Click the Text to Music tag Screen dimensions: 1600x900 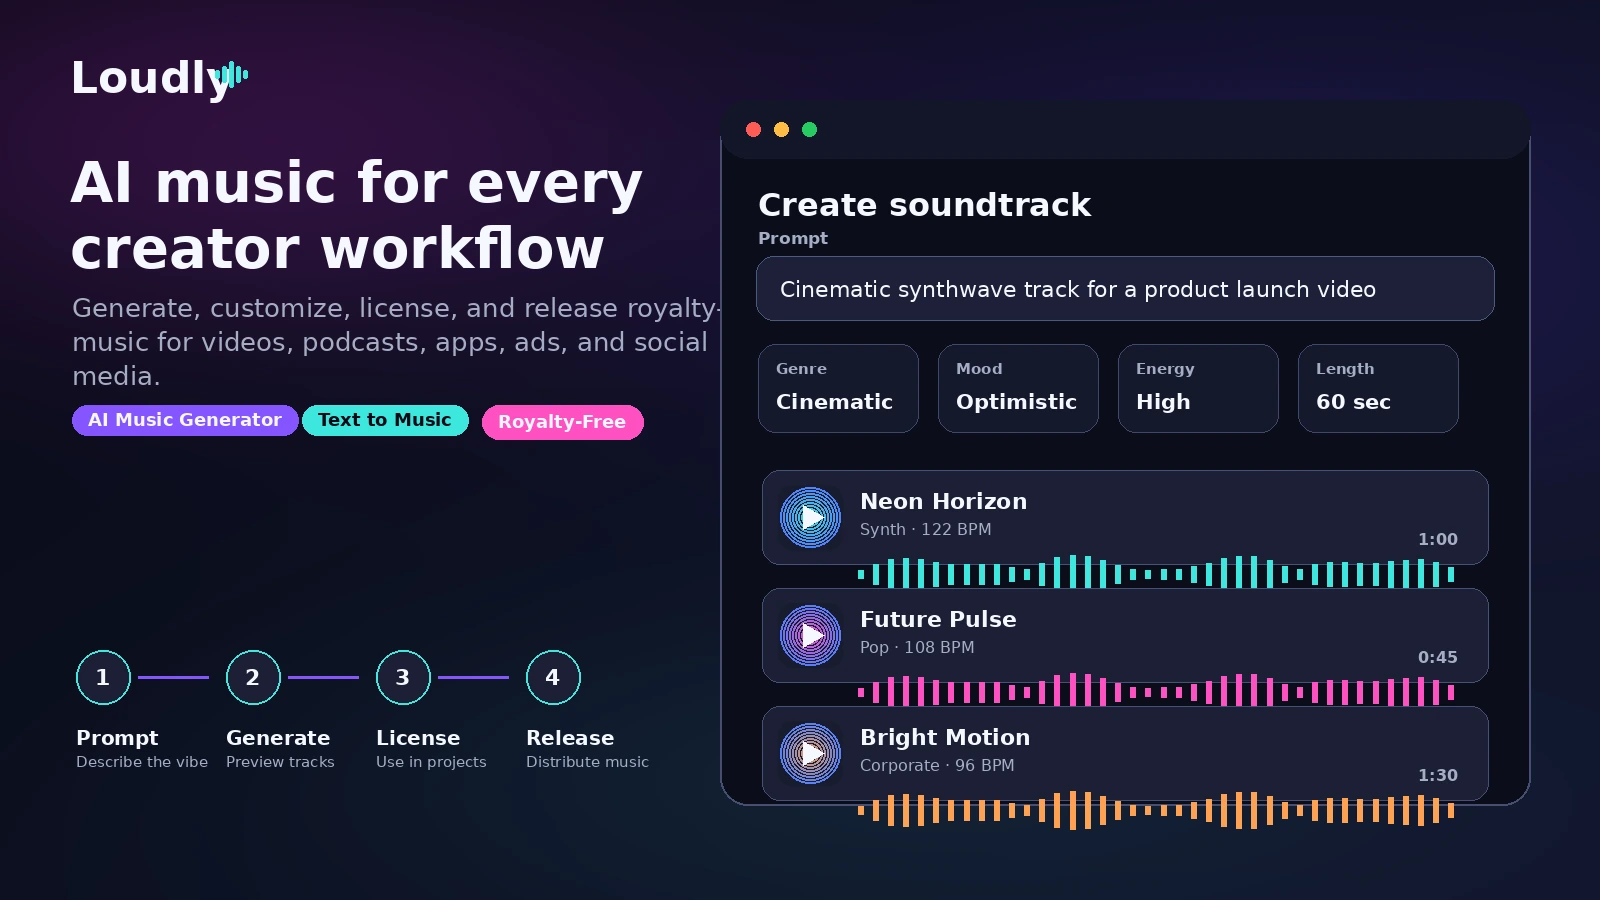tap(385, 420)
